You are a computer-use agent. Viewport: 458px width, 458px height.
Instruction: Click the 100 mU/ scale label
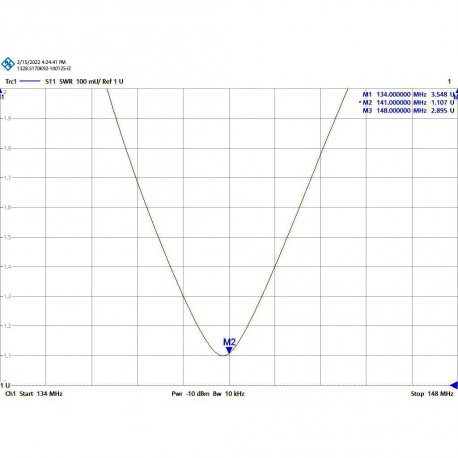(x=88, y=81)
